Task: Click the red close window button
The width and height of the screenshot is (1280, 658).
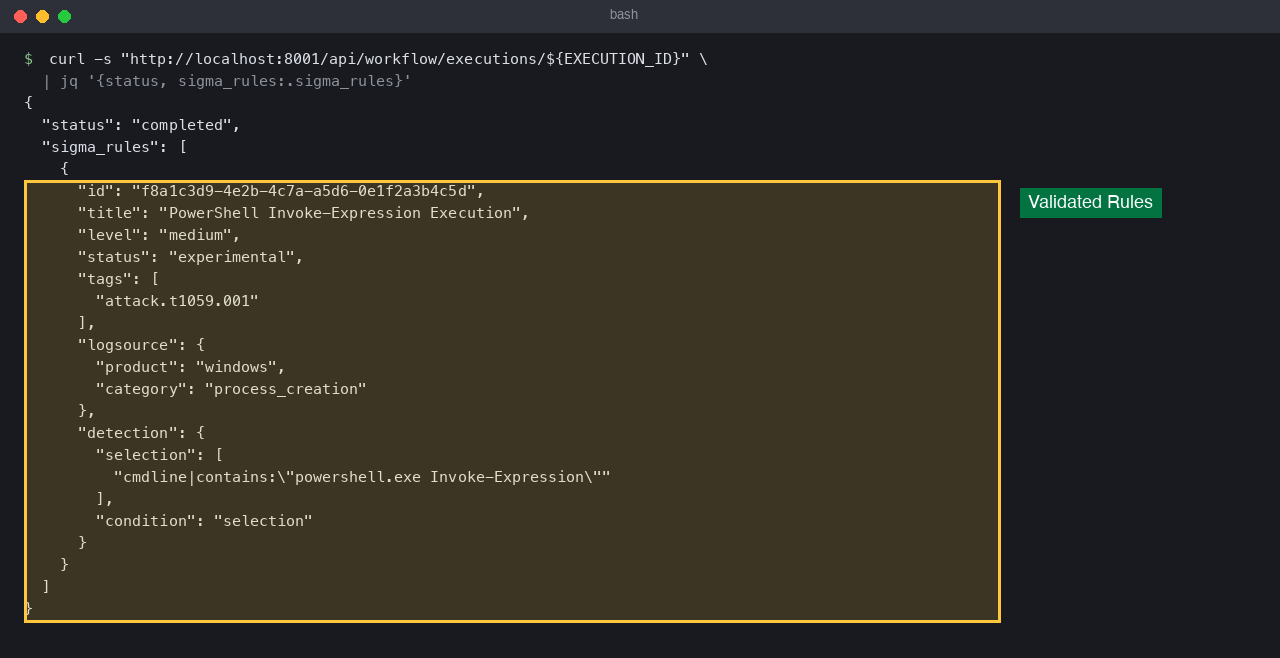Action: 20,16
